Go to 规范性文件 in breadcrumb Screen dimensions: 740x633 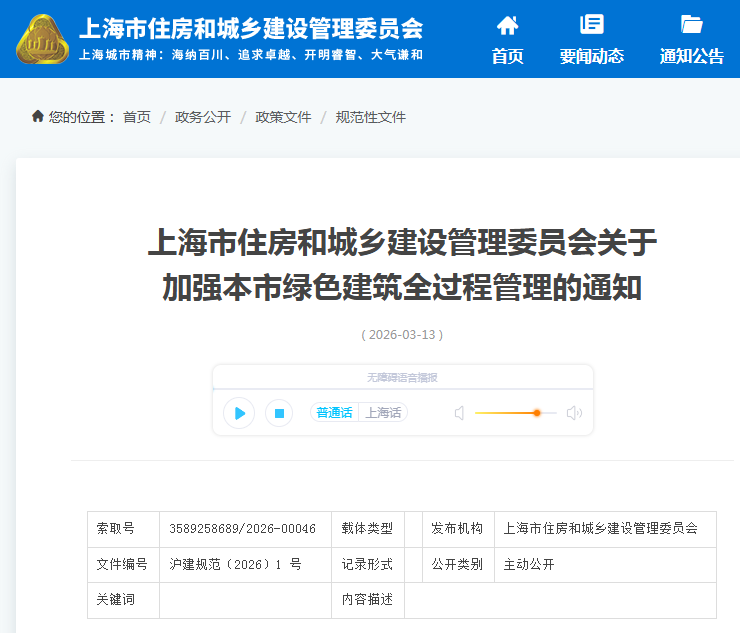click(x=370, y=117)
